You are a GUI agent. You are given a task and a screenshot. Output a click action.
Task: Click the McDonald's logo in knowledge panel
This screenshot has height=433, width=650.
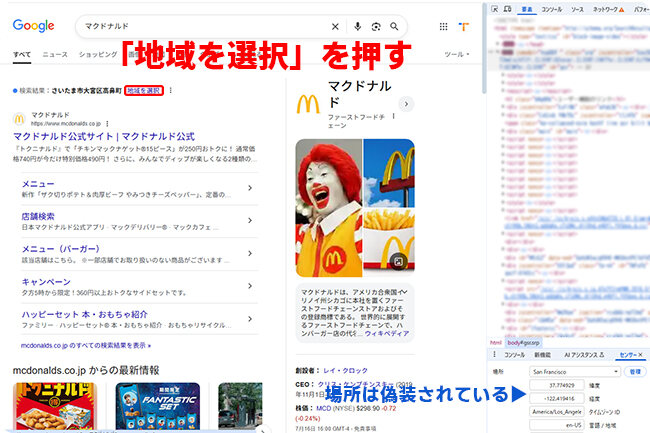coord(308,104)
